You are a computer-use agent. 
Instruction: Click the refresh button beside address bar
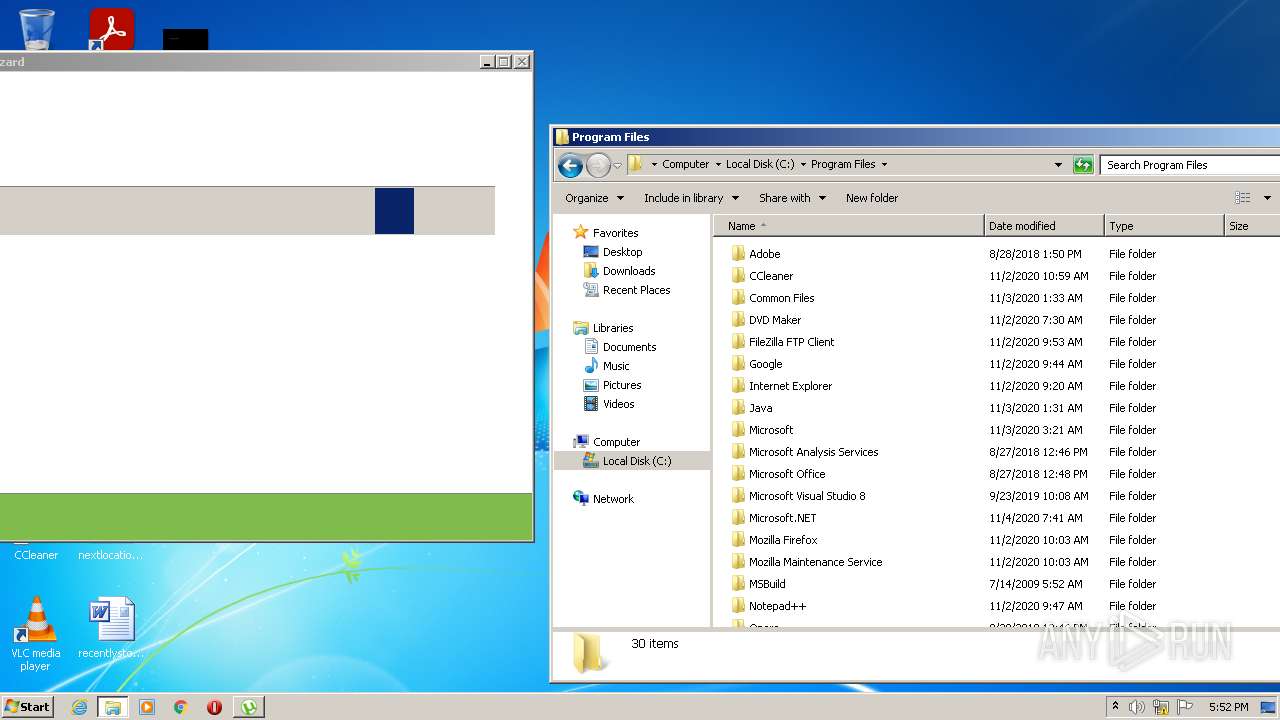coord(1083,165)
